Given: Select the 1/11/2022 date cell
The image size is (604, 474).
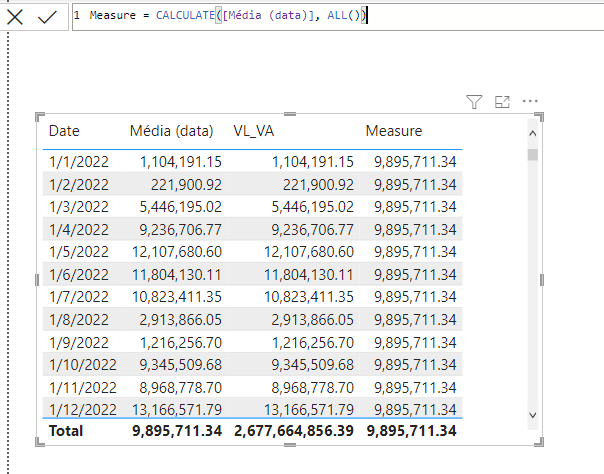Looking at the screenshot, I should click(x=83, y=388).
